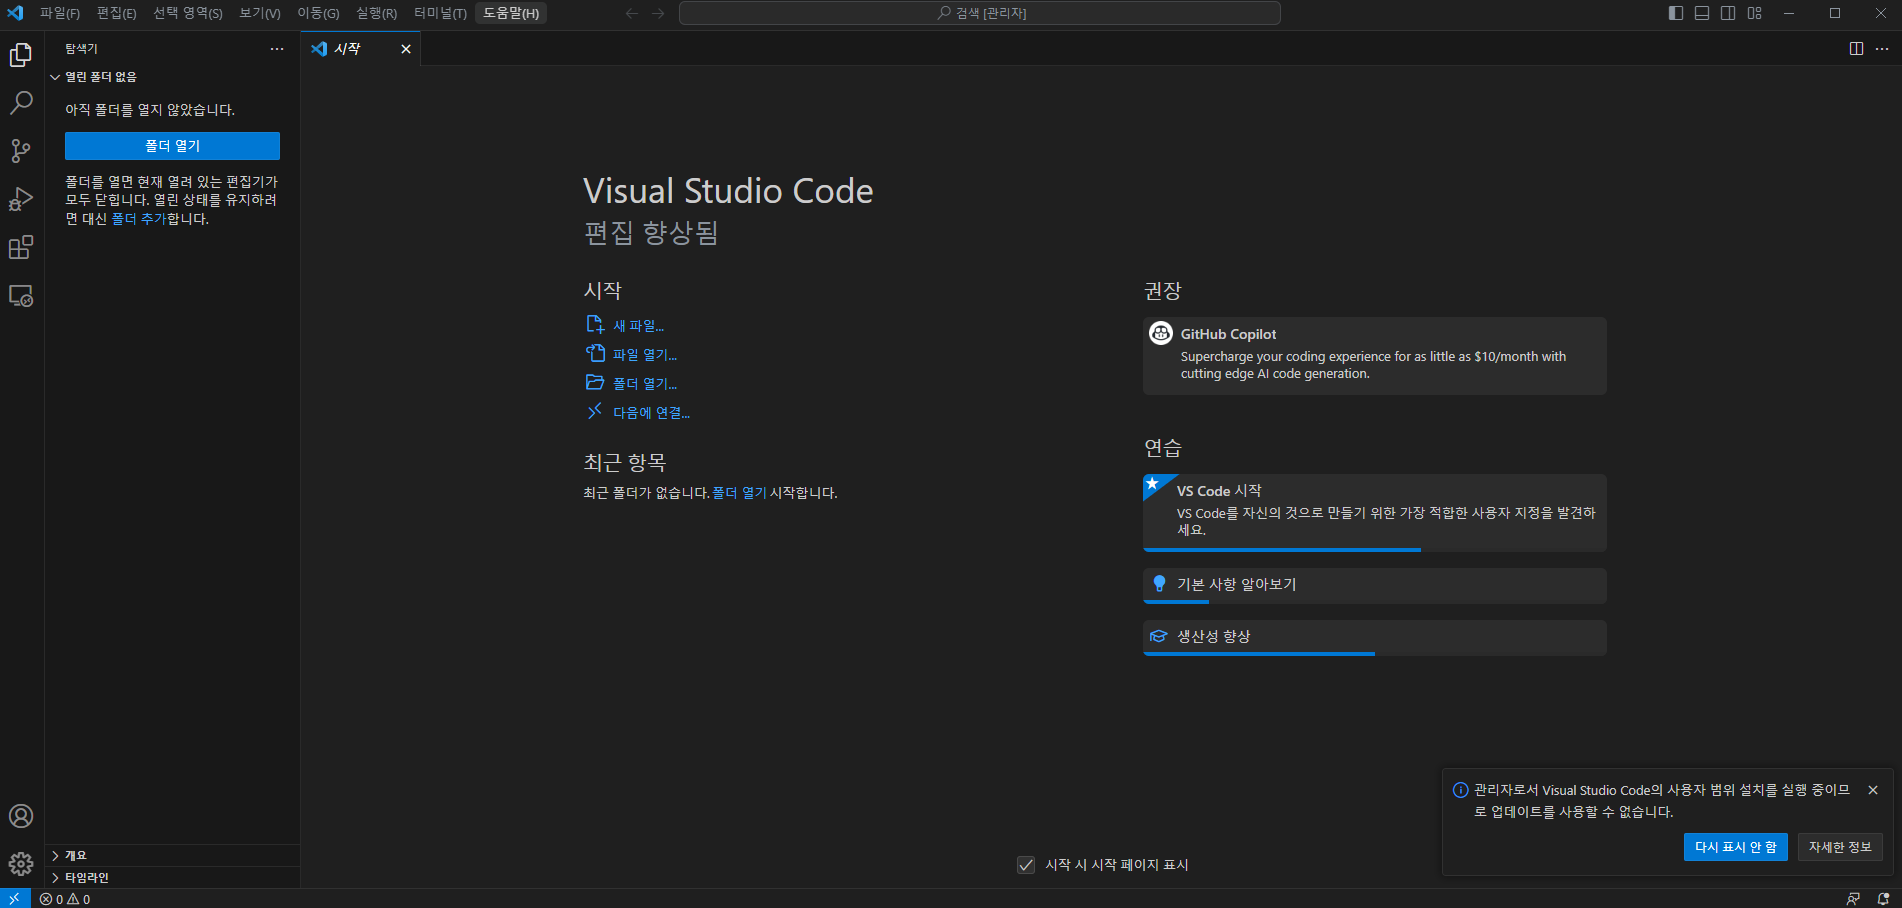Open the 파일(F) menu
1902x908 pixels.
(60, 13)
